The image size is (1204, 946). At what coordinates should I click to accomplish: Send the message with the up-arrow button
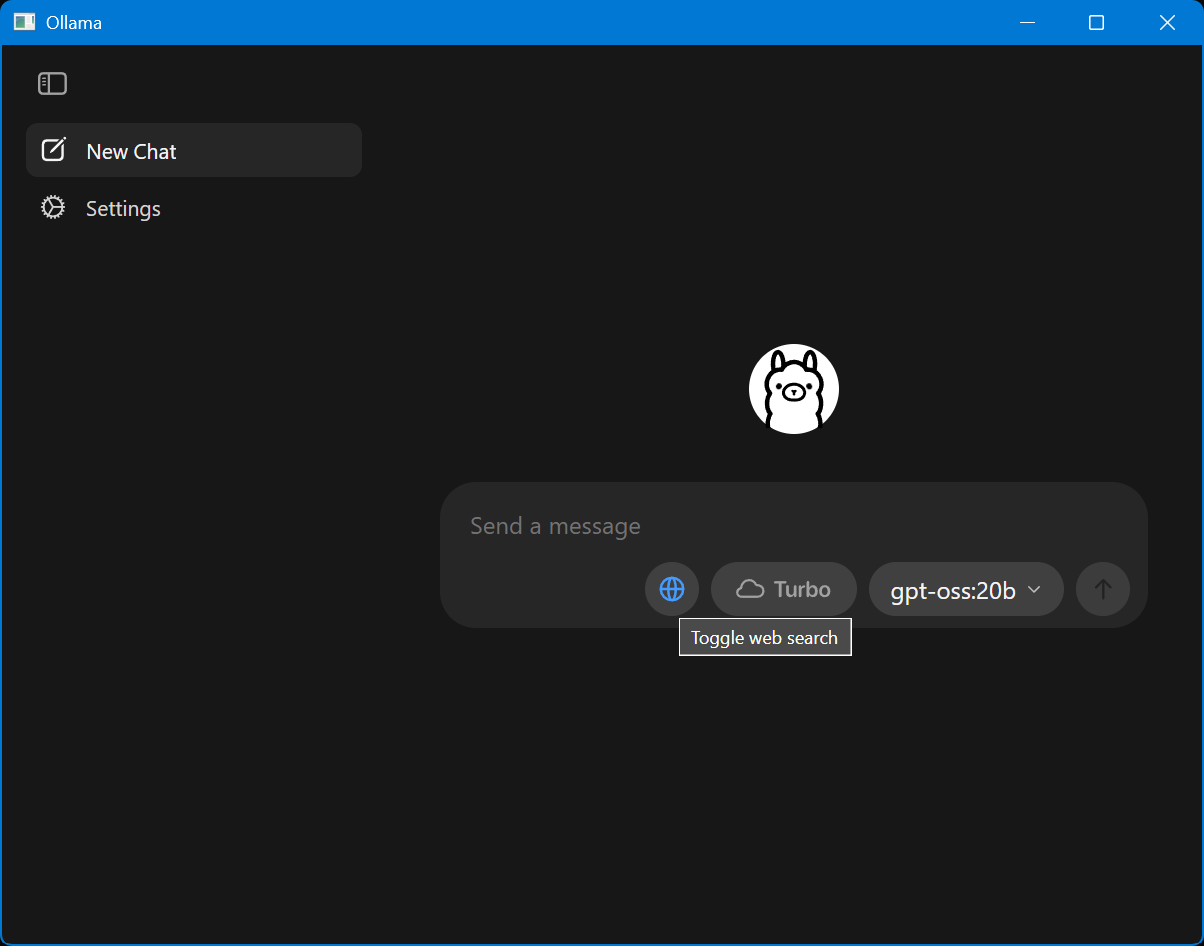(1103, 589)
